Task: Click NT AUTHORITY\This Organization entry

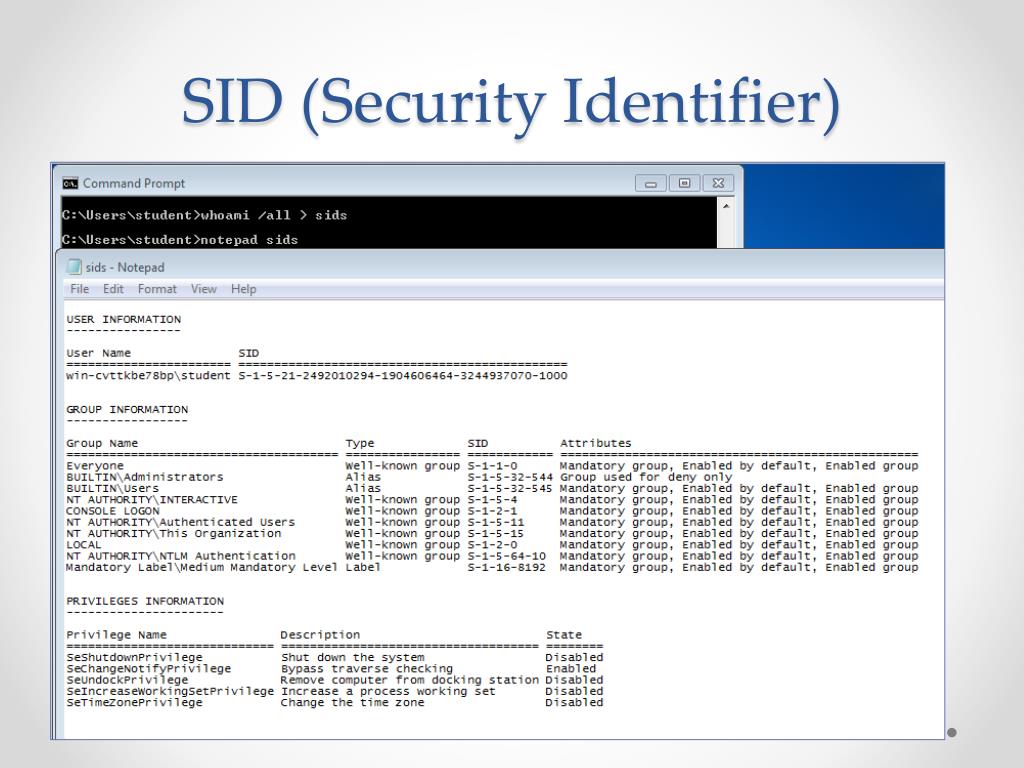Action: [174, 534]
